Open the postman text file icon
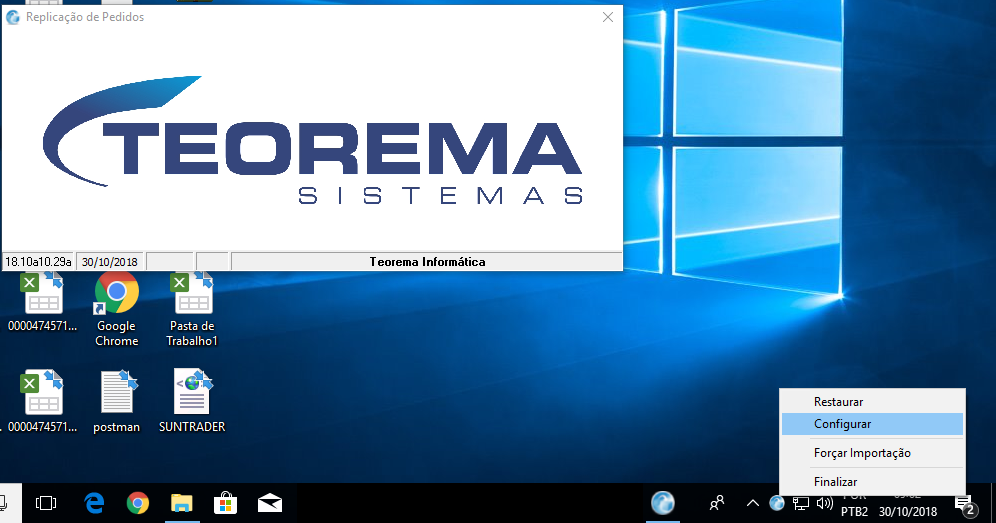This screenshot has width=996, height=523. point(117,401)
